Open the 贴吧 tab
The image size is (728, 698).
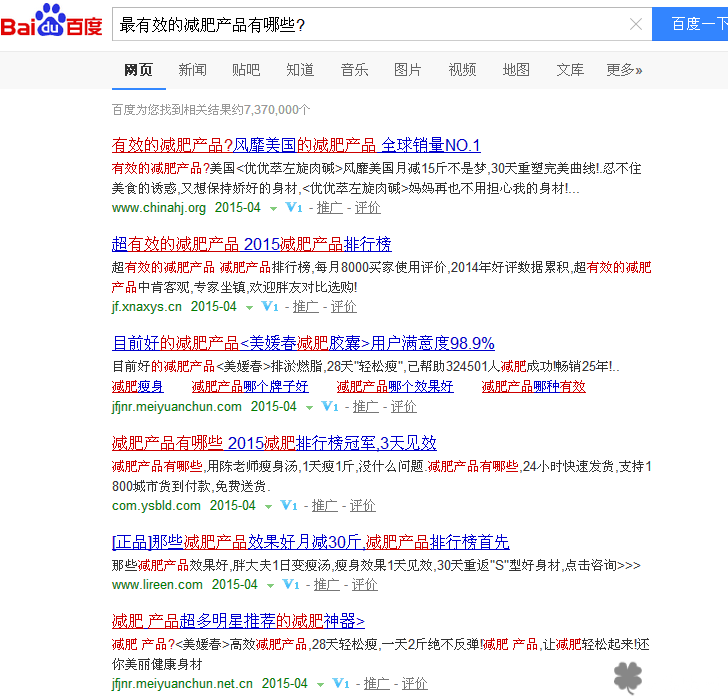tap(246, 70)
